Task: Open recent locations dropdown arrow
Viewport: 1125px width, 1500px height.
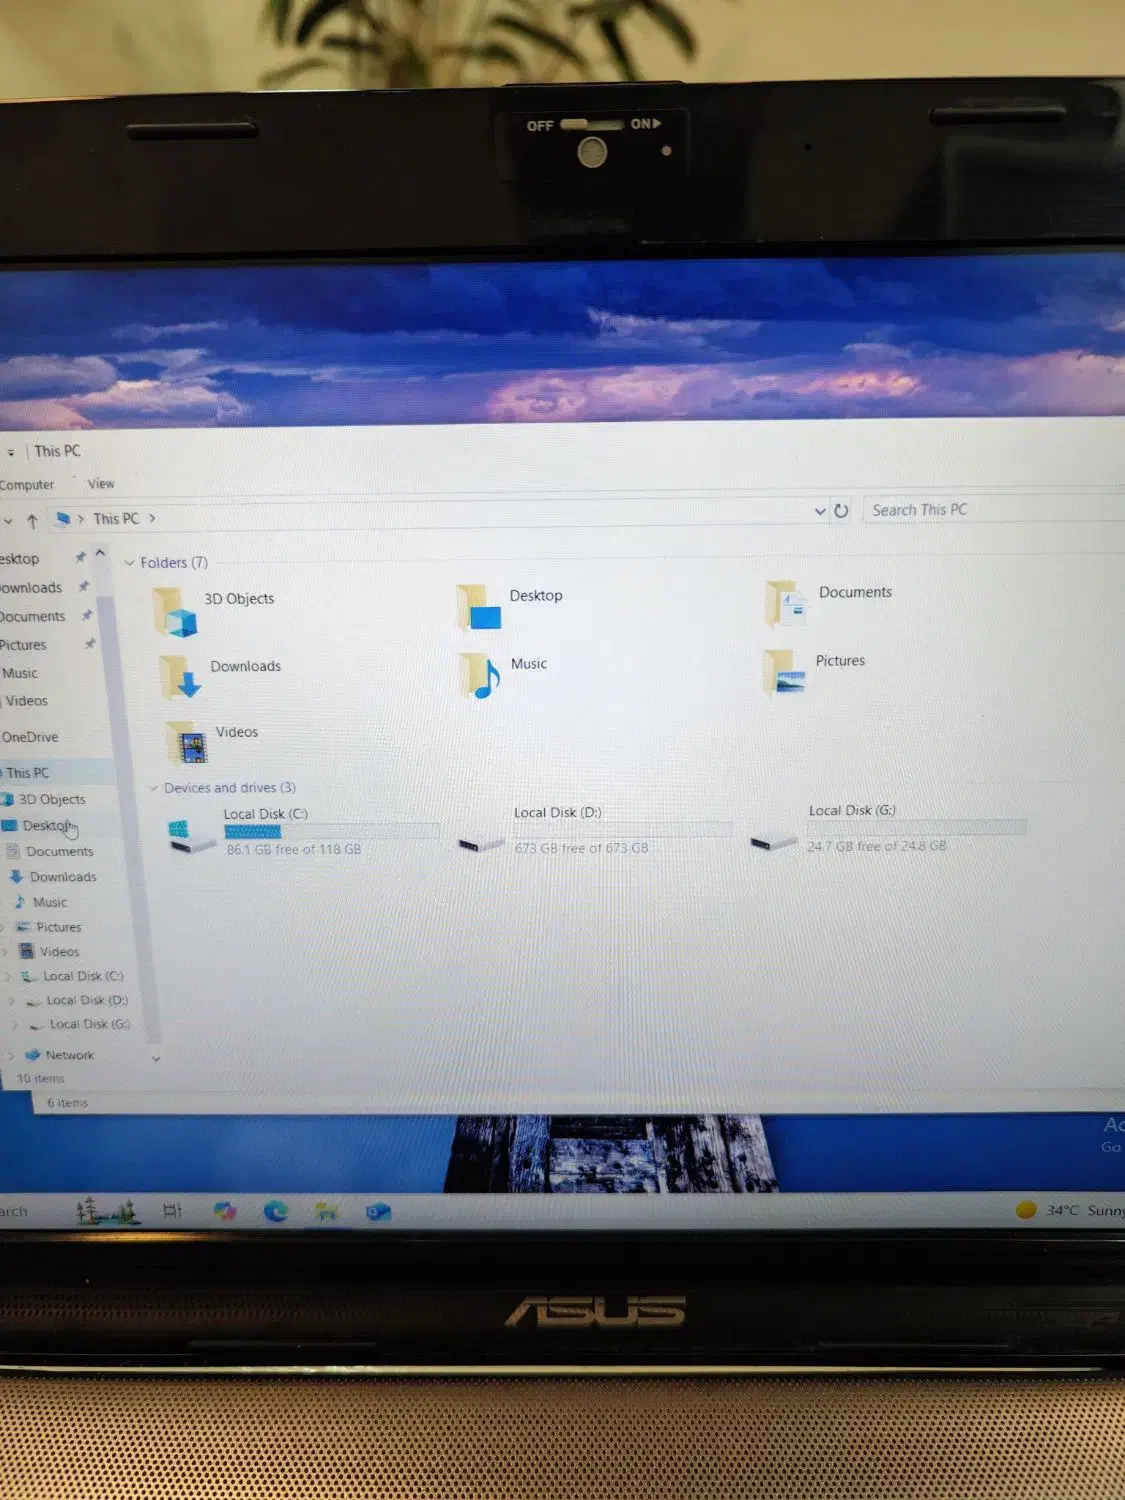Action: click(x=7, y=521)
